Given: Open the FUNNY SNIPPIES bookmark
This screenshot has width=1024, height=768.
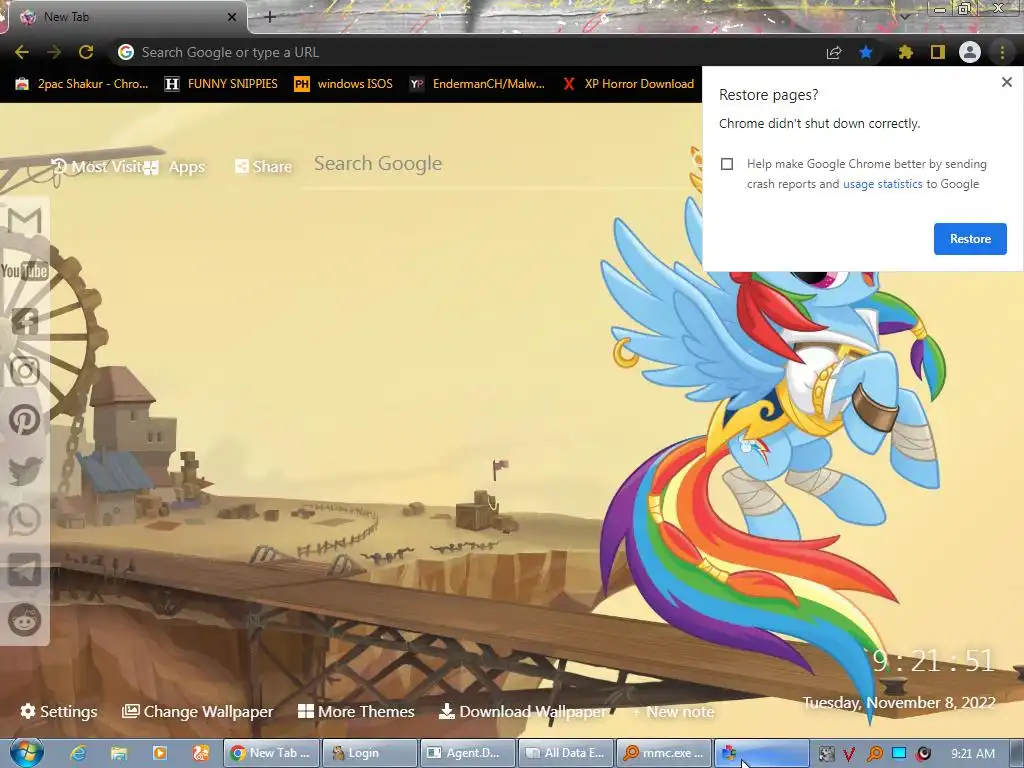Looking at the screenshot, I should (221, 84).
